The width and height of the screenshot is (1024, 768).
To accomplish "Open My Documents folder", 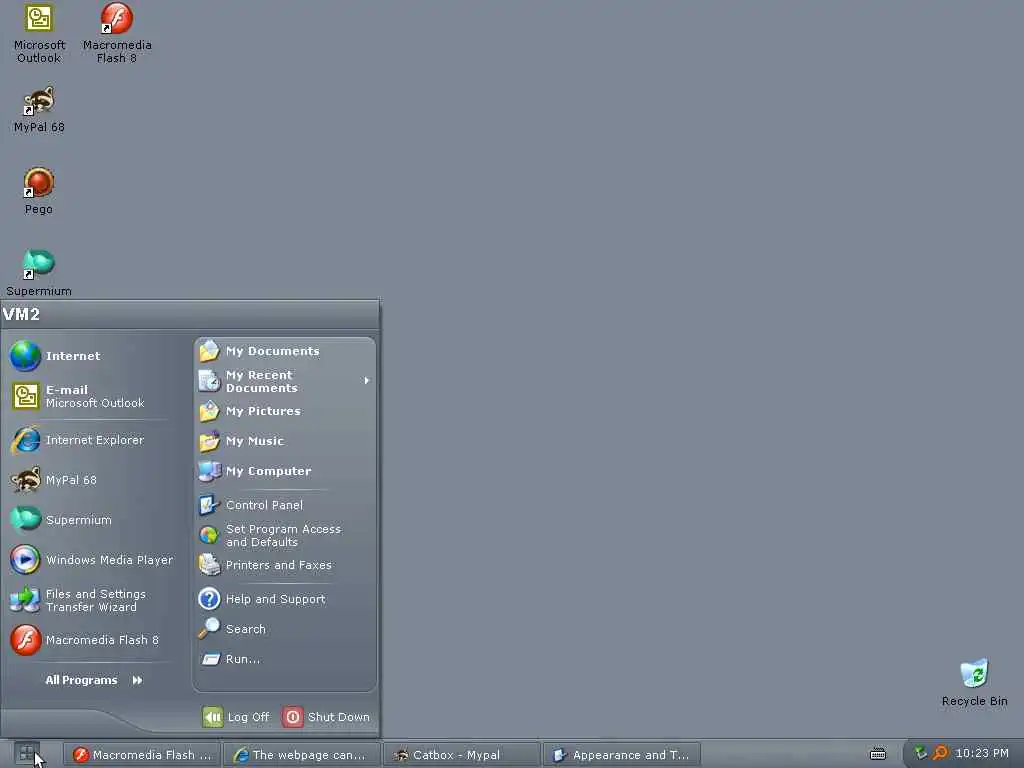I will 285,351.
